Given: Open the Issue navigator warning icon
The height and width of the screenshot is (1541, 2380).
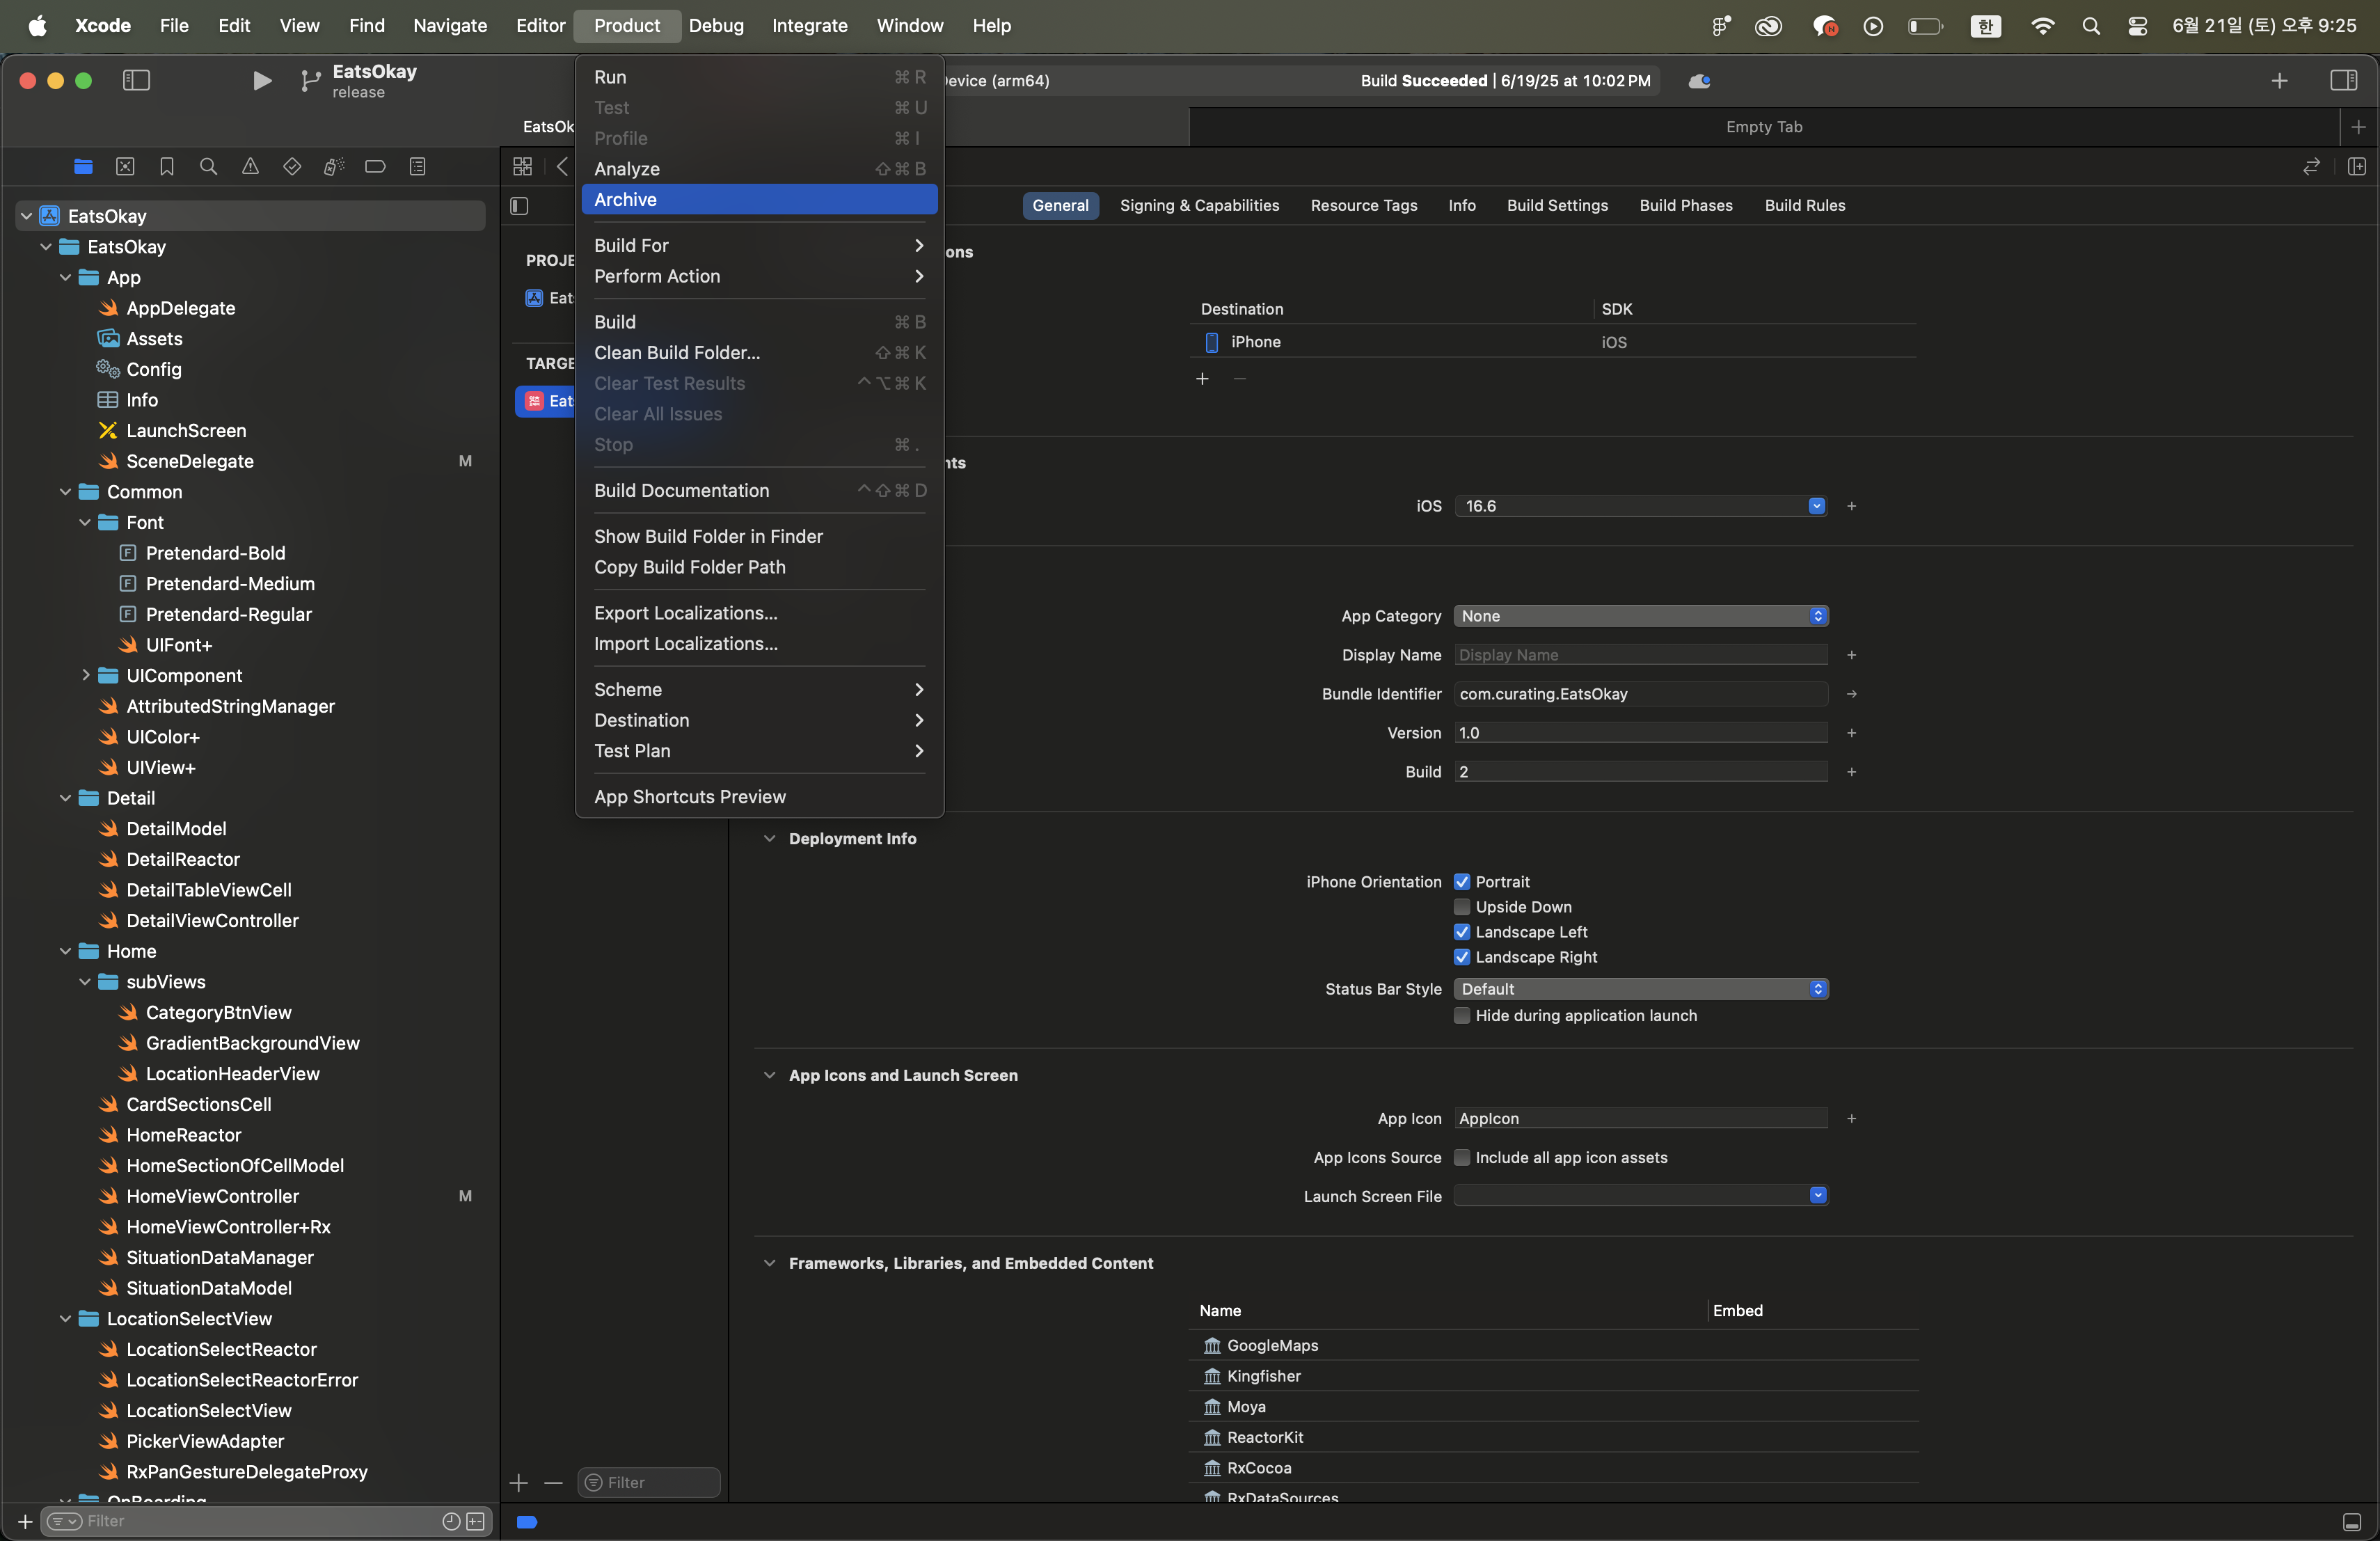Looking at the screenshot, I should coord(250,166).
